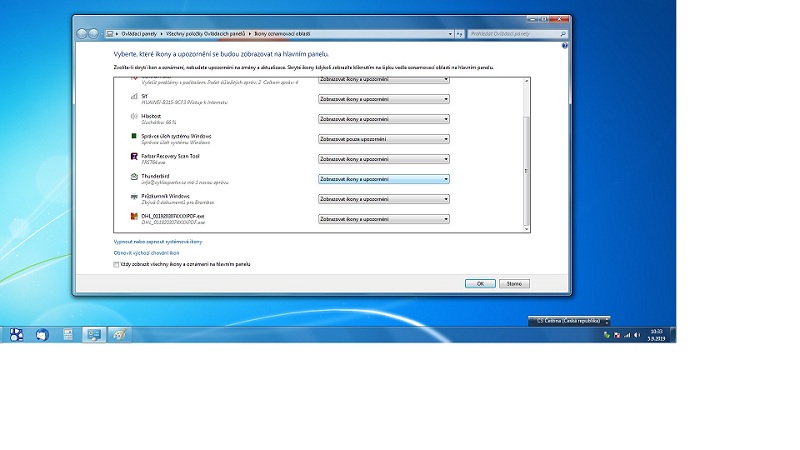Open the Čeština language bar menu
Screen dimensions: 800x450
click(569, 321)
